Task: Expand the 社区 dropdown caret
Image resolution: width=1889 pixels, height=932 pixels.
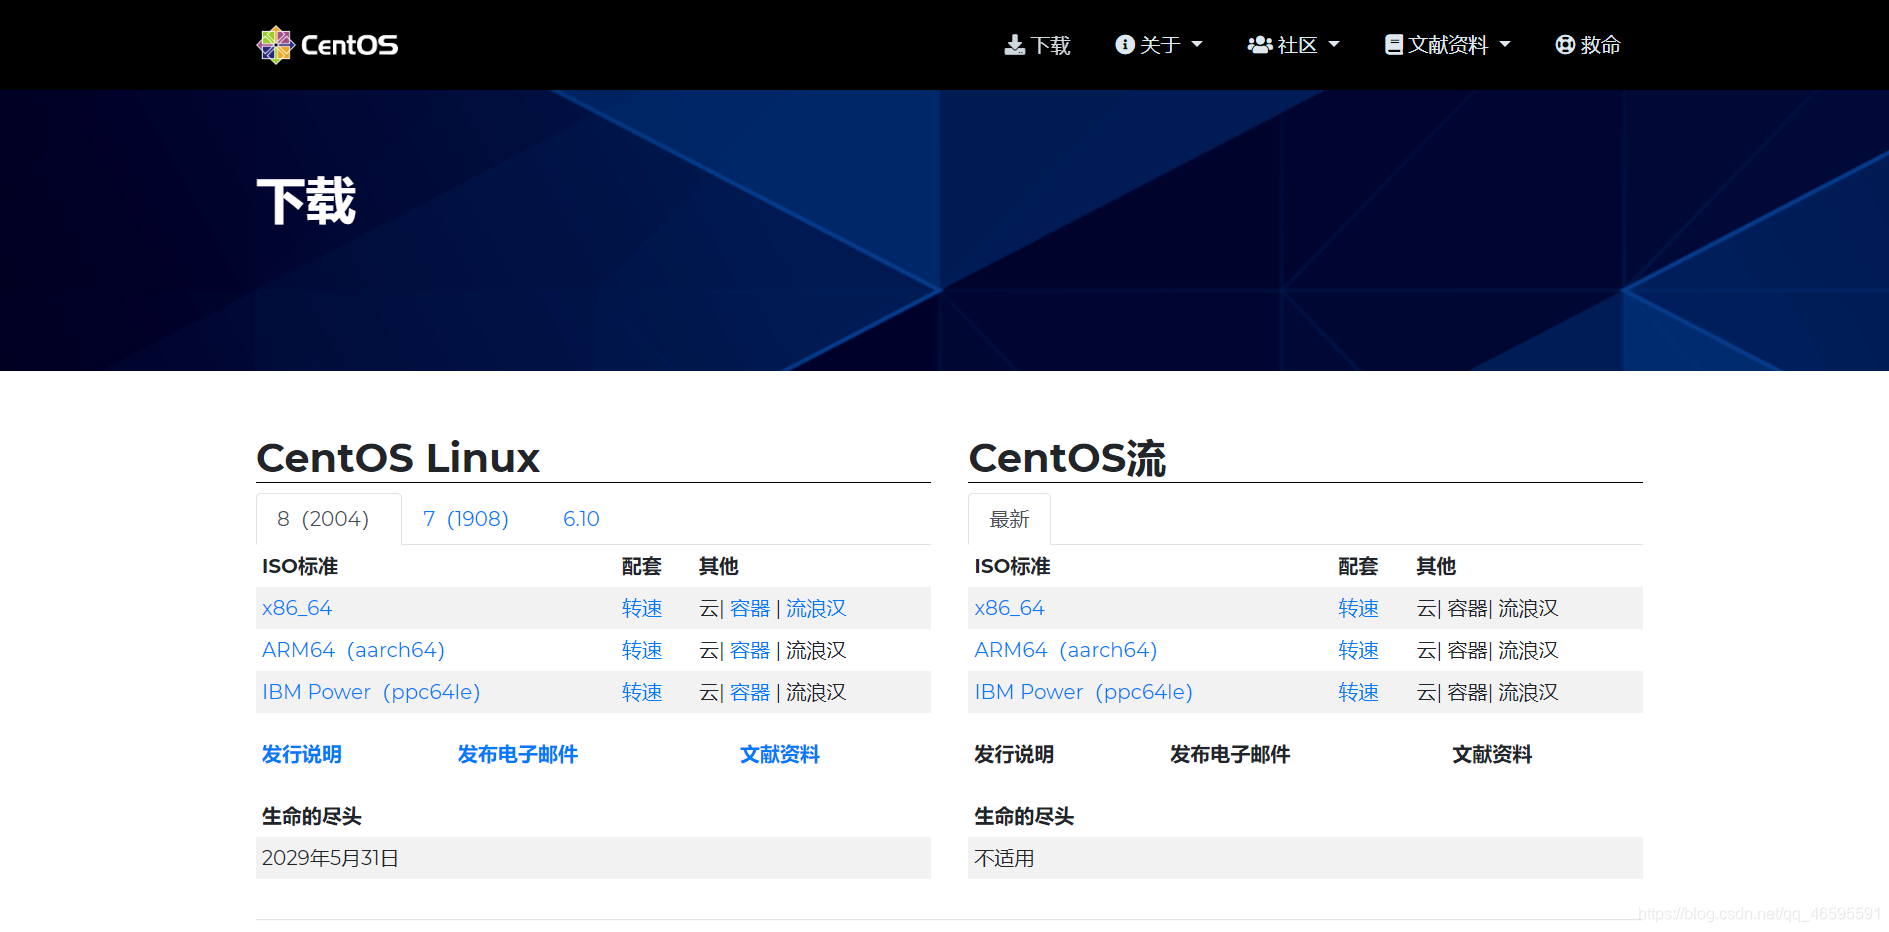Action: pos(1334,45)
